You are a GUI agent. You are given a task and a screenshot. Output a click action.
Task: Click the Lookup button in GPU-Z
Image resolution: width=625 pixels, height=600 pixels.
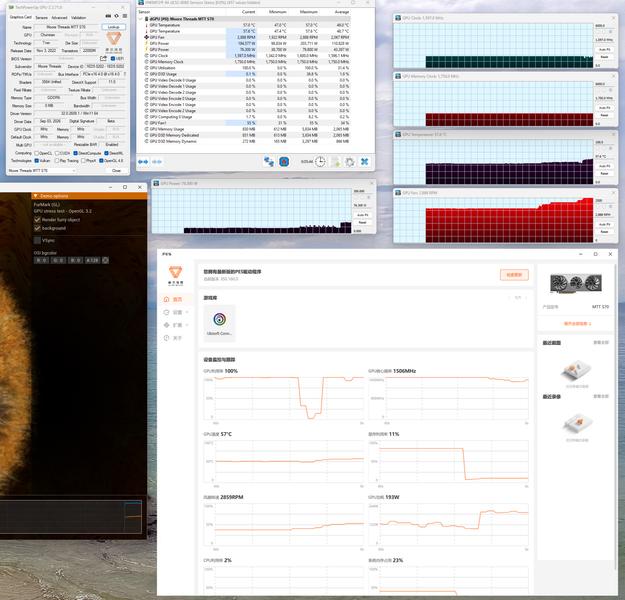pos(114,27)
